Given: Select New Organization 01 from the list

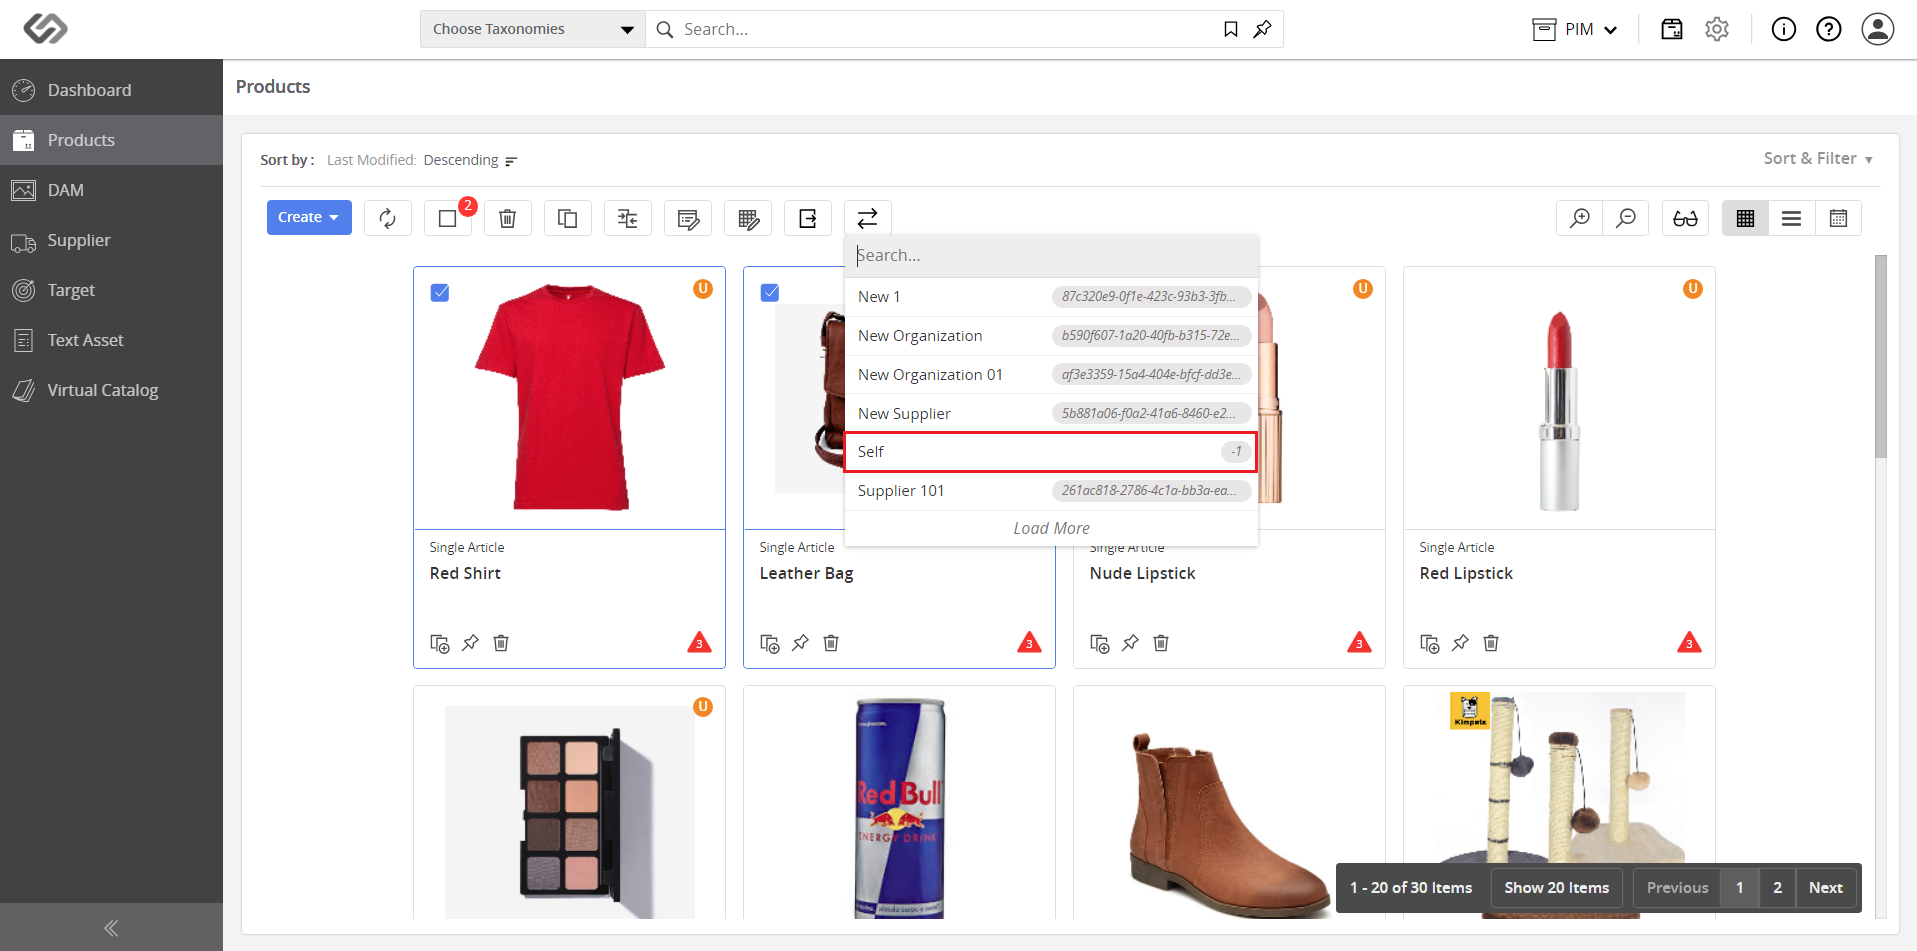Looking at the screenshot, I should [1051, 375].
